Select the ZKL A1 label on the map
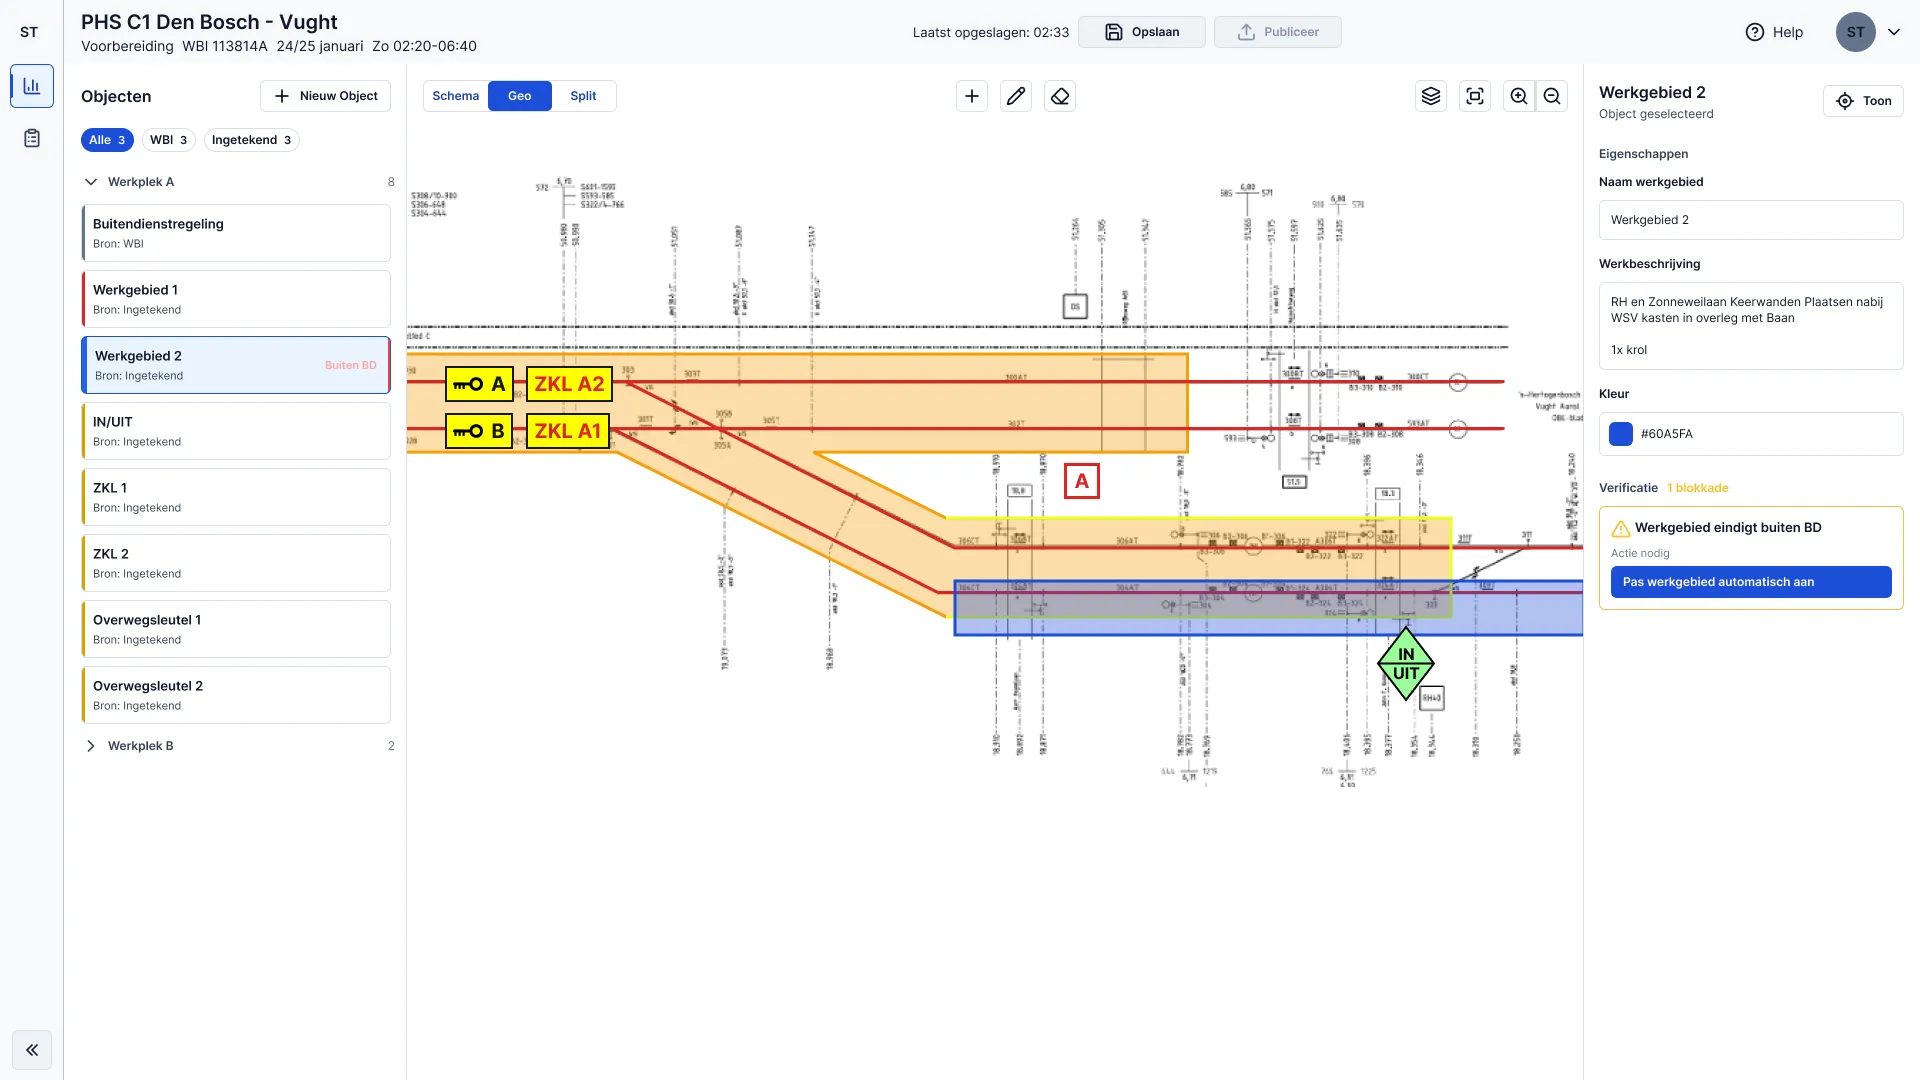1920x1080 pixels. tap(568, 431)
